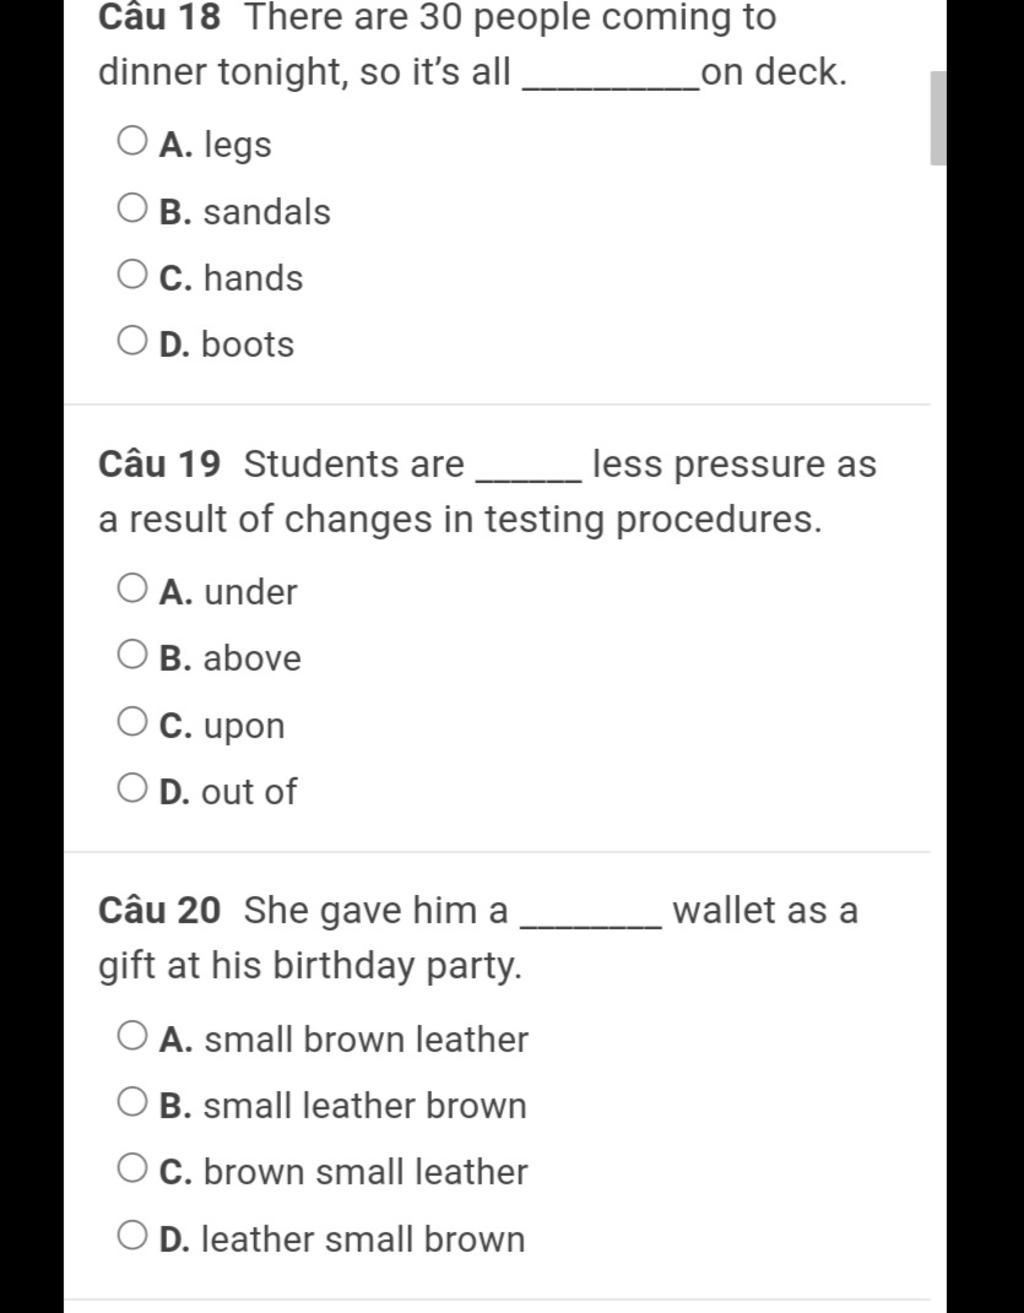Choose option B. sandals
Image resolution: width=1024 pixels, height=1313 pixels.
(x=132, y=208)
